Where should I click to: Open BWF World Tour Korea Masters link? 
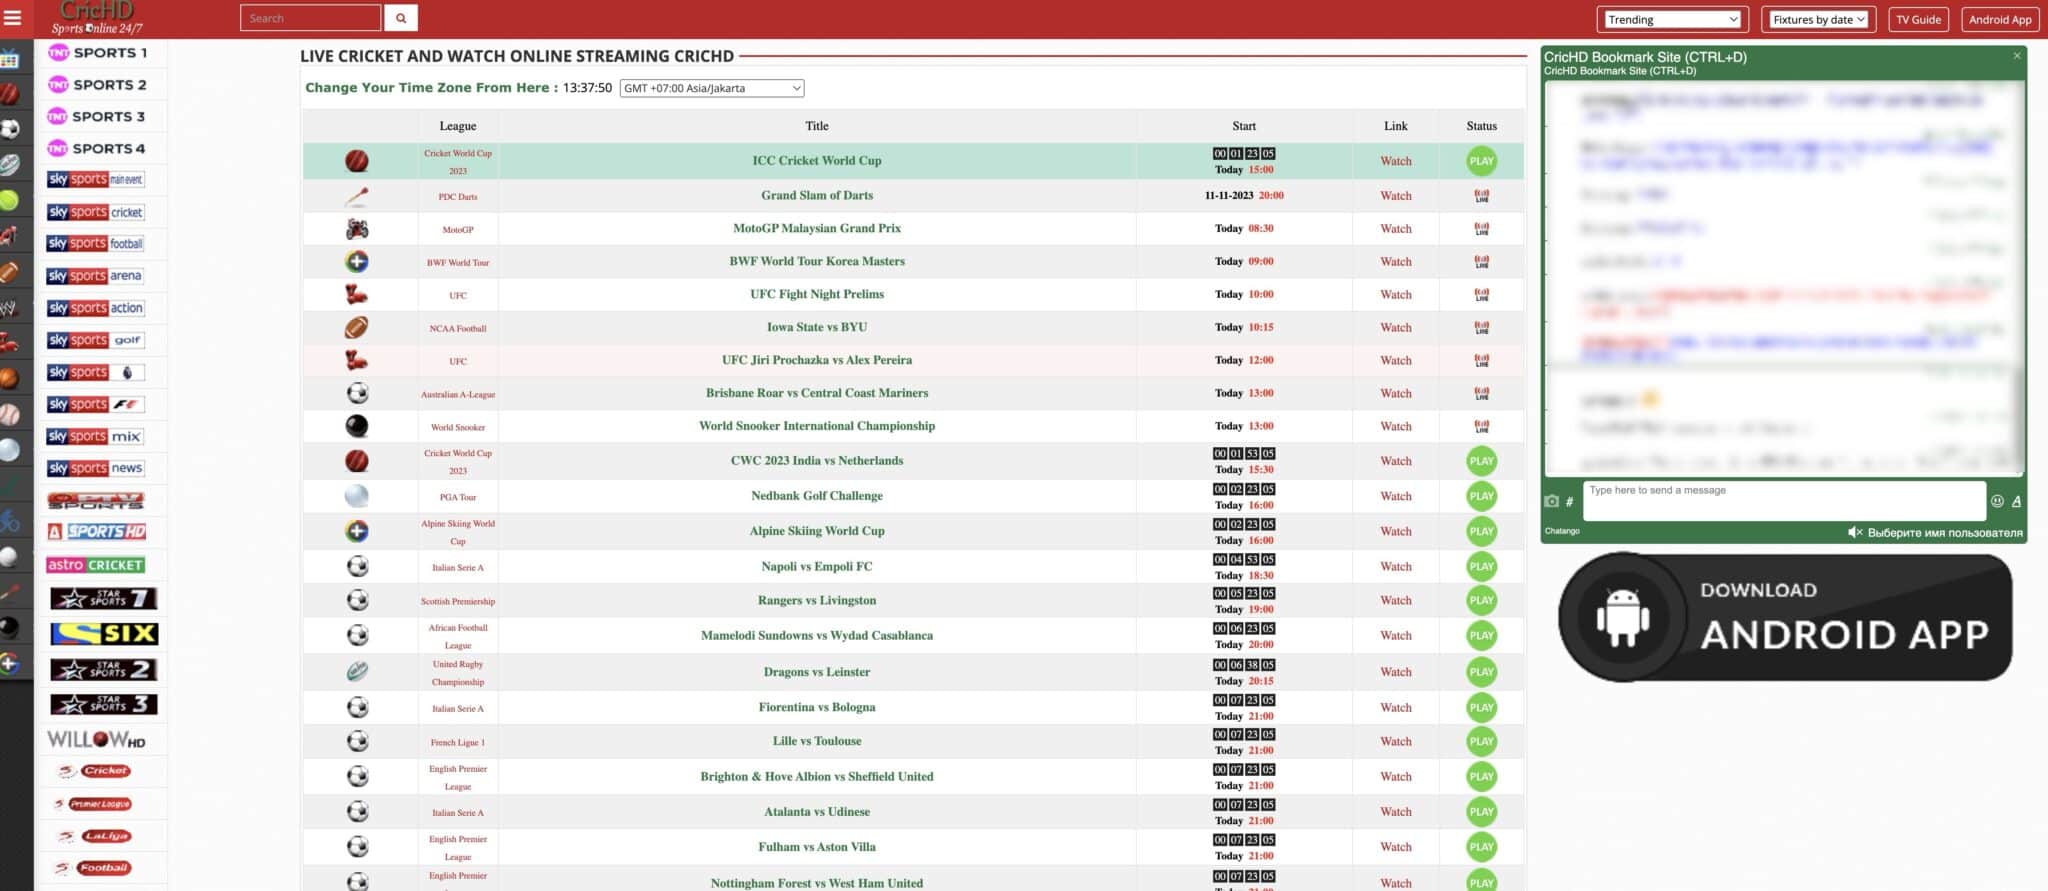pos(816,261)
